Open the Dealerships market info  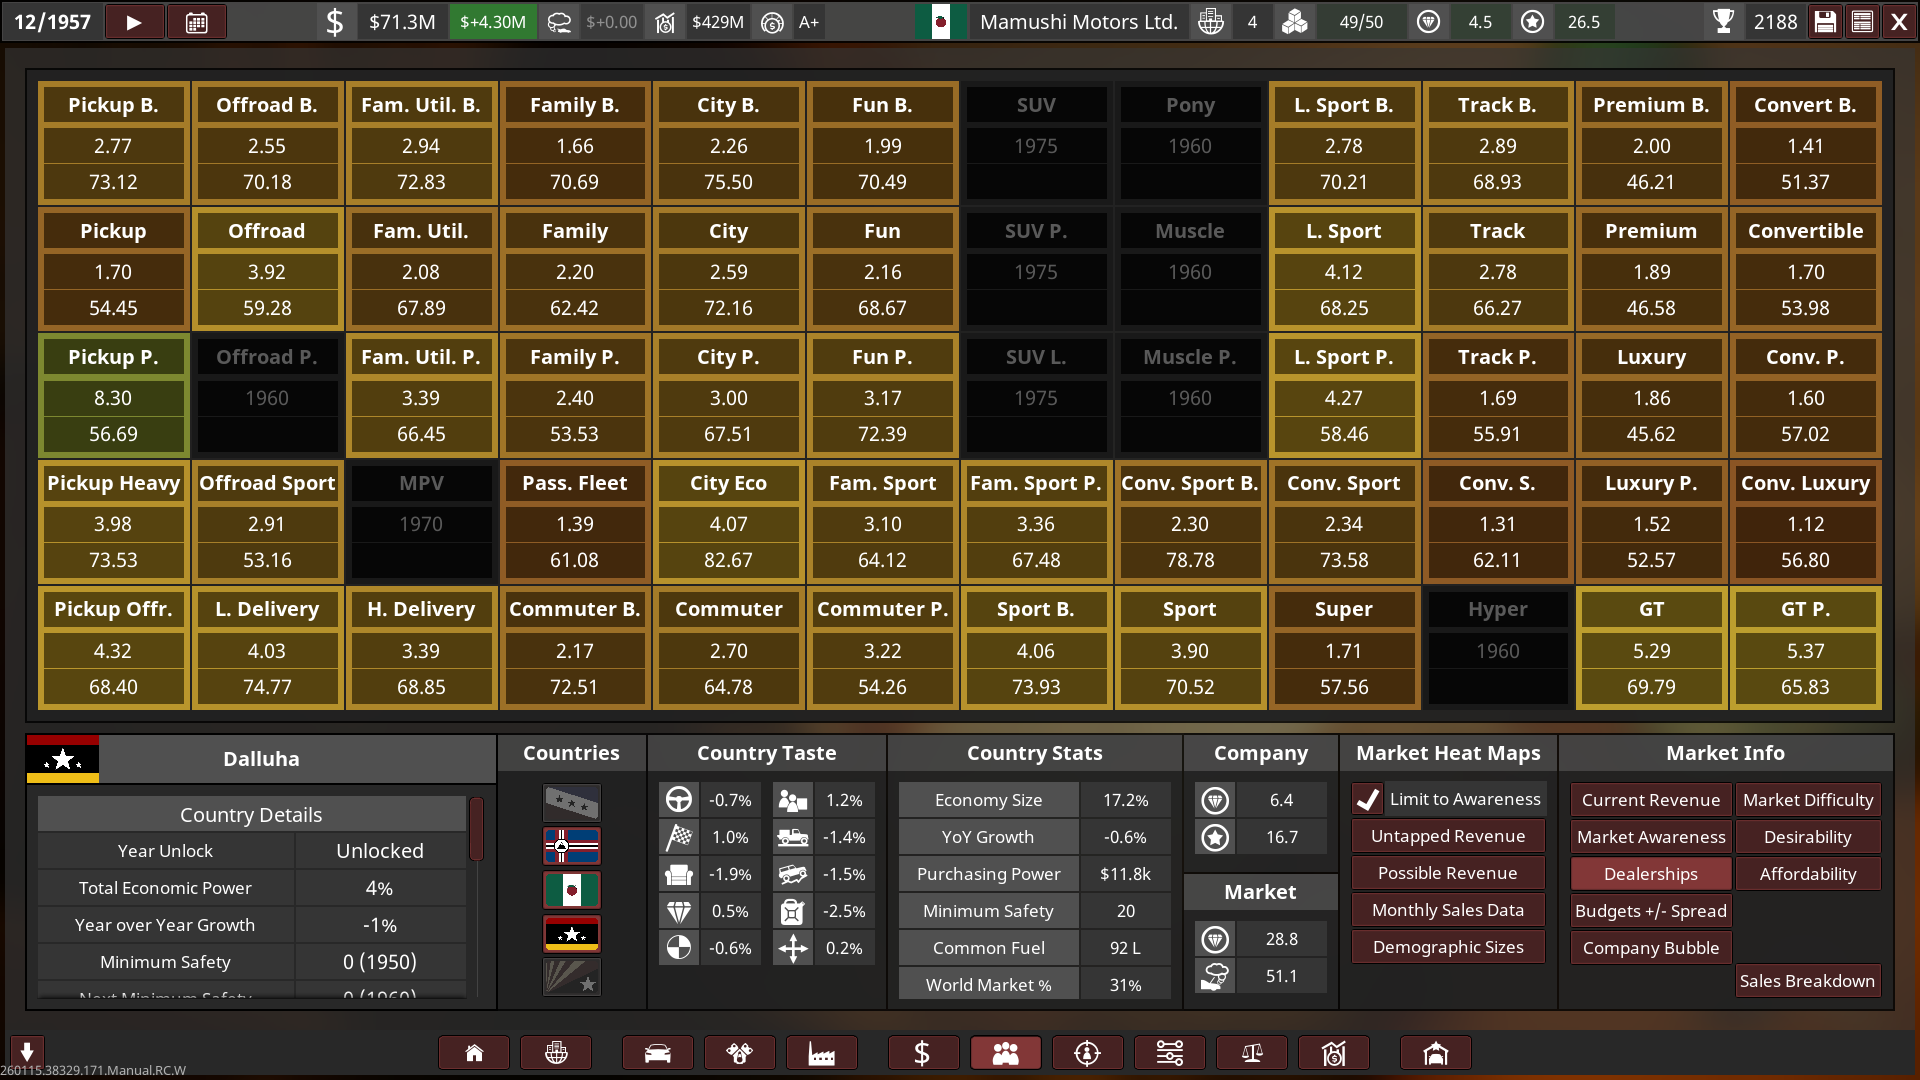1650,874
